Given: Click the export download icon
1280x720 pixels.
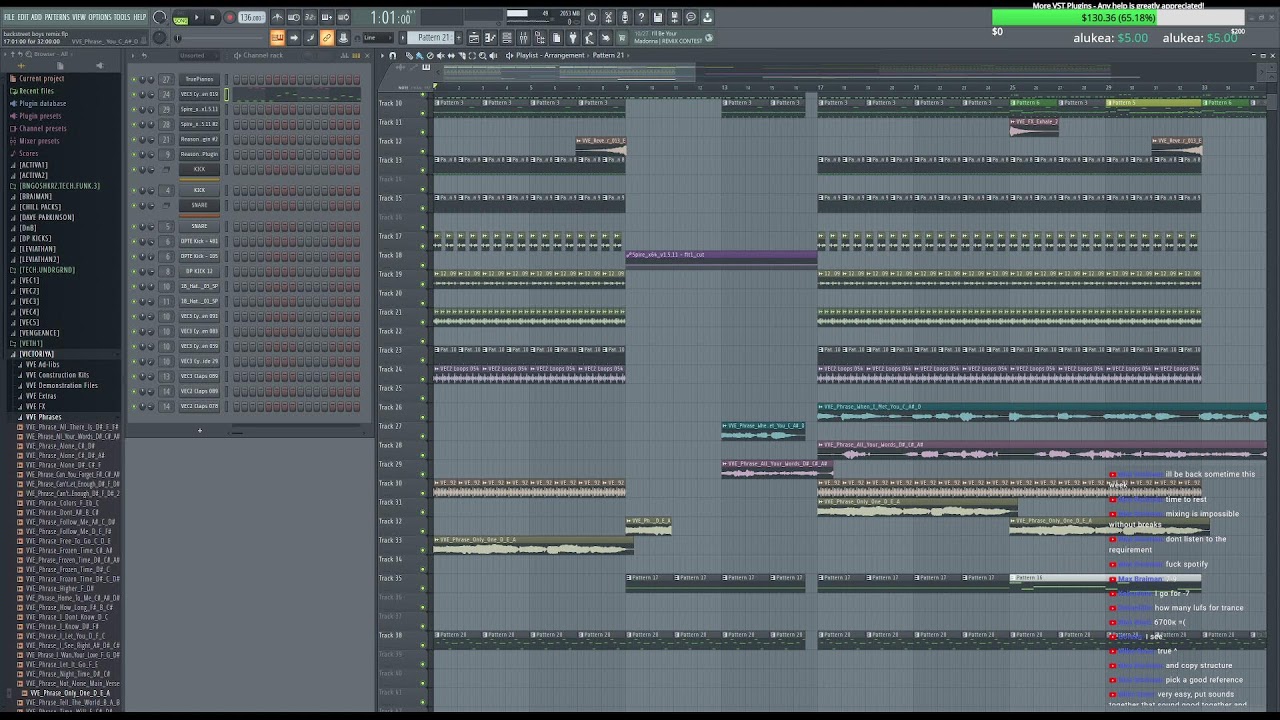Looking at the screenshot, I should click(707, 17).
